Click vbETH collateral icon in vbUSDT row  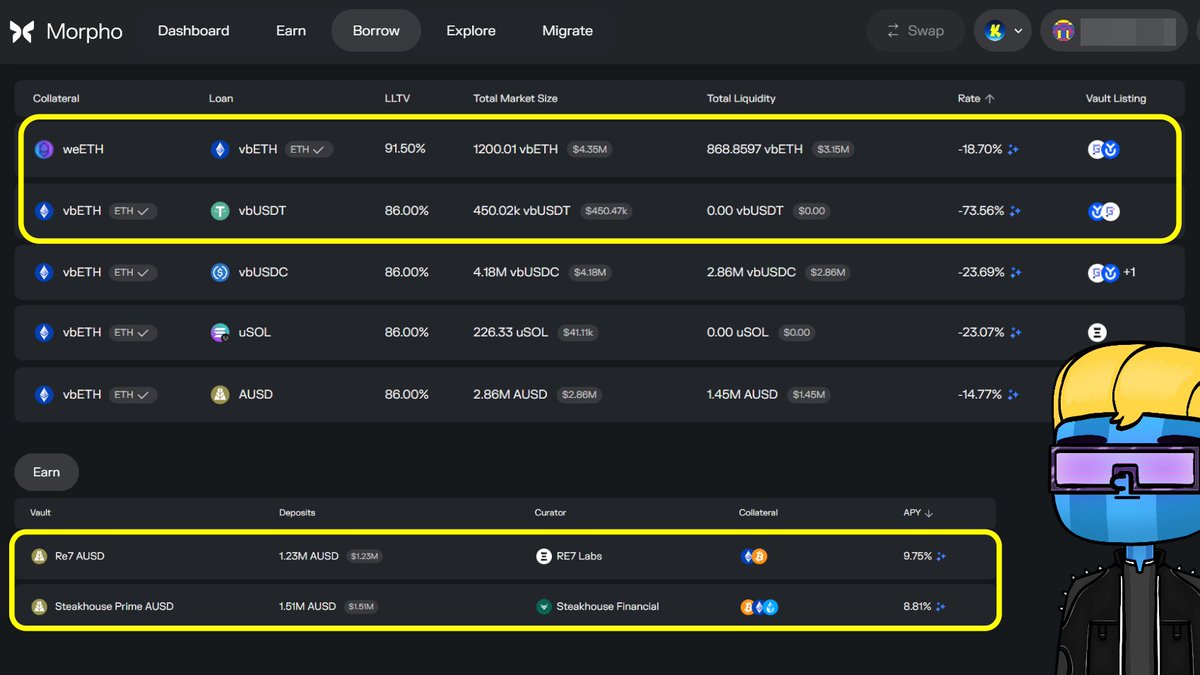(44, 211)
